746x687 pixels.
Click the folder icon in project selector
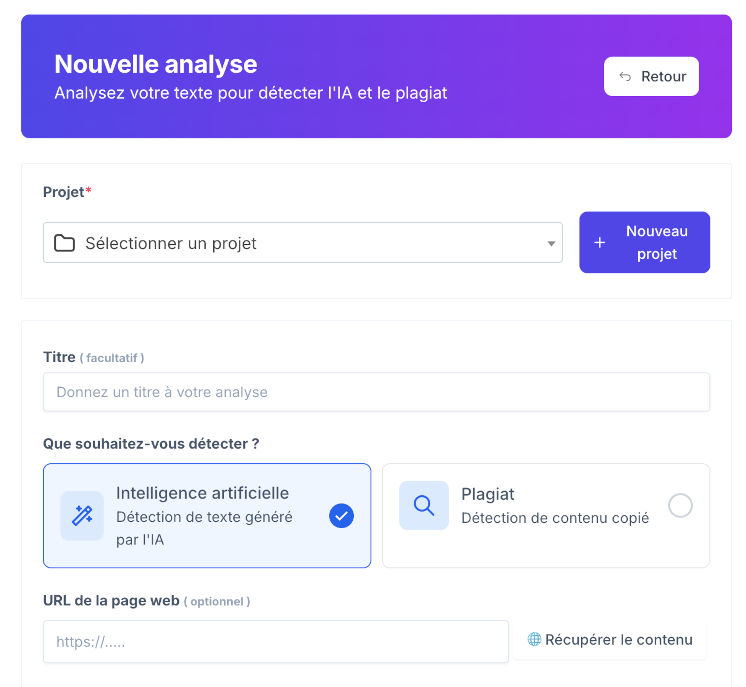(65, 243)
